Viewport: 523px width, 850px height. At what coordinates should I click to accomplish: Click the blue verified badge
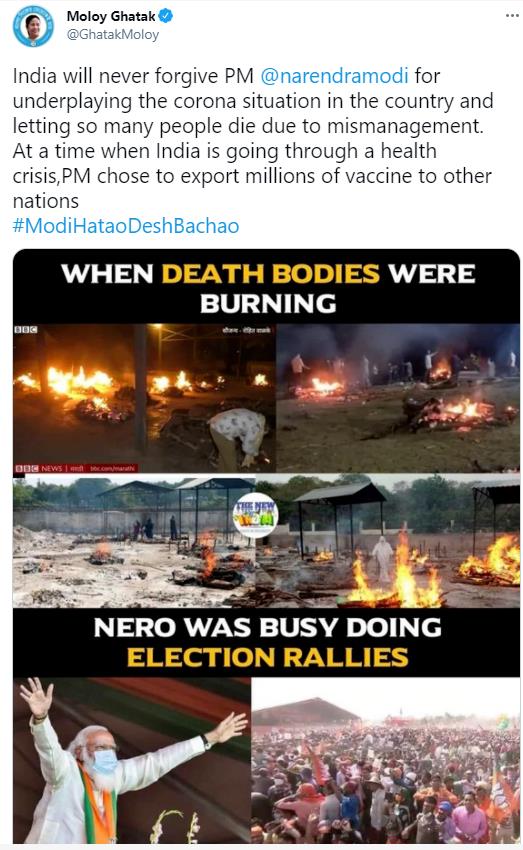pyautogui.click(x=166, y=16)
